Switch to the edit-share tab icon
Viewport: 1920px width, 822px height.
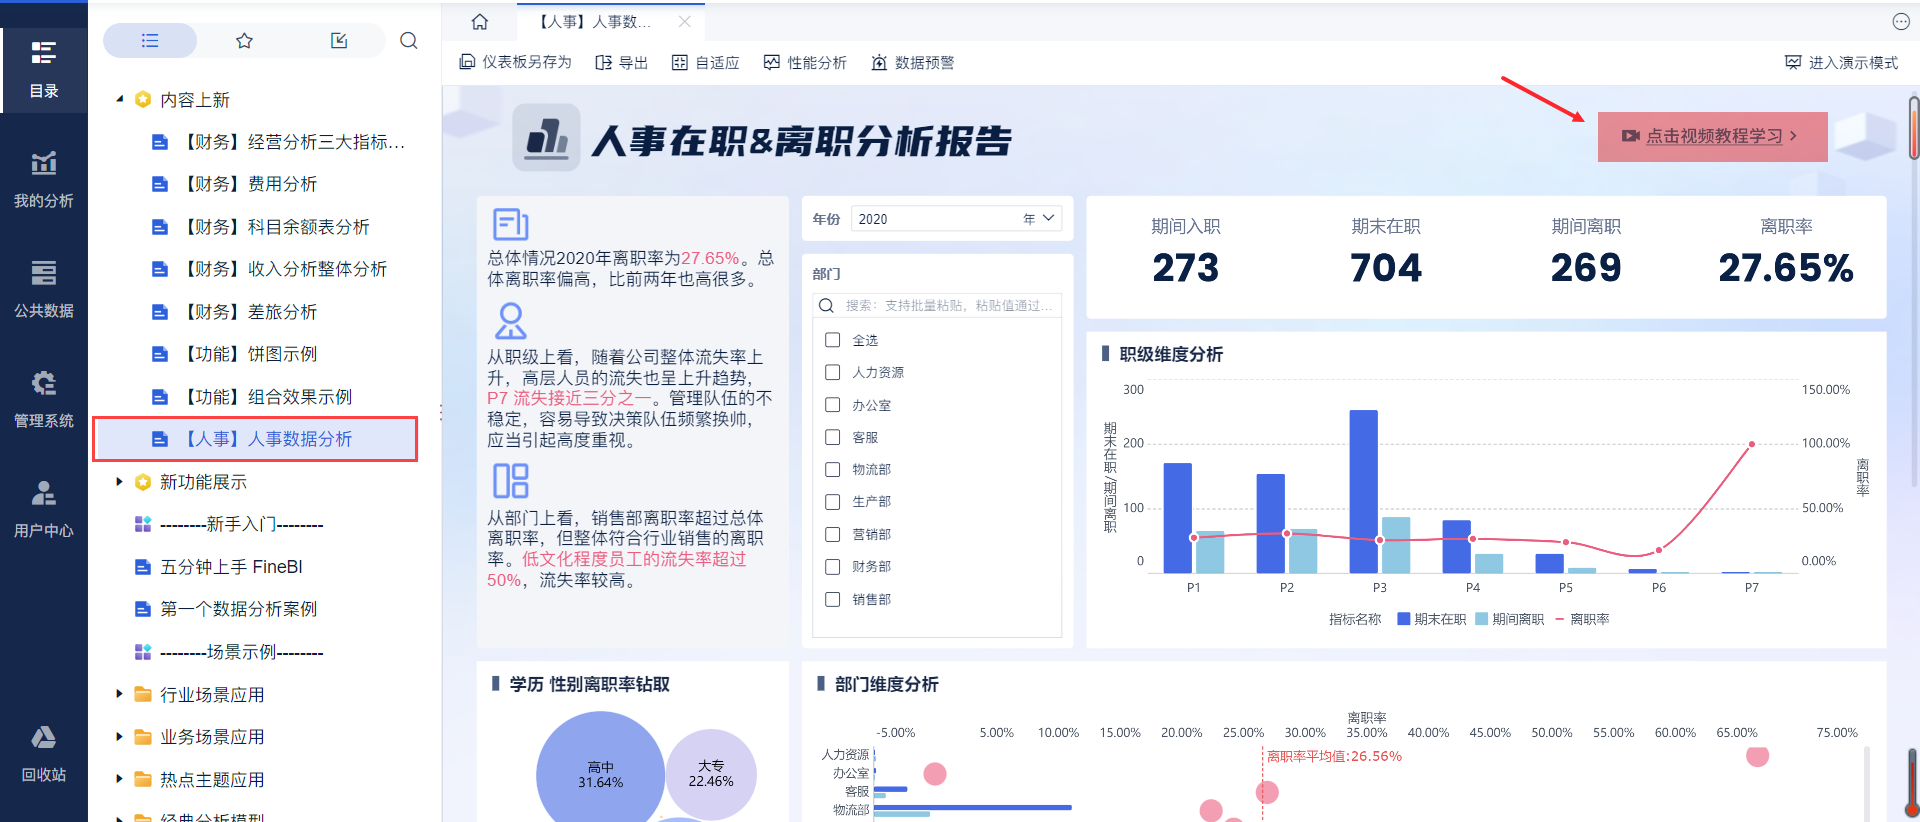[x=339, y=40]
